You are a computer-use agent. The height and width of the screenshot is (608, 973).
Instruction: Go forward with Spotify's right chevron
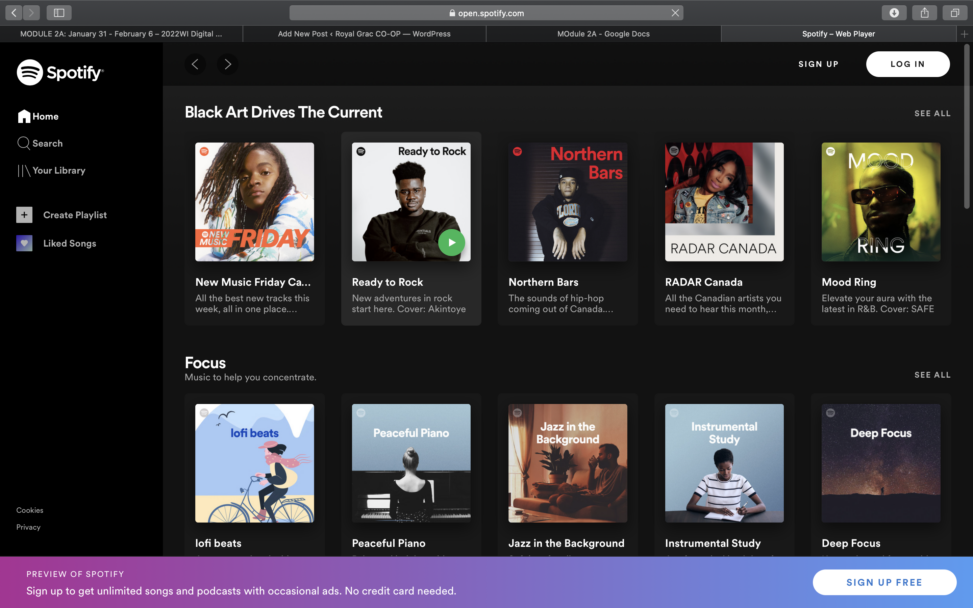click(228, 64)
